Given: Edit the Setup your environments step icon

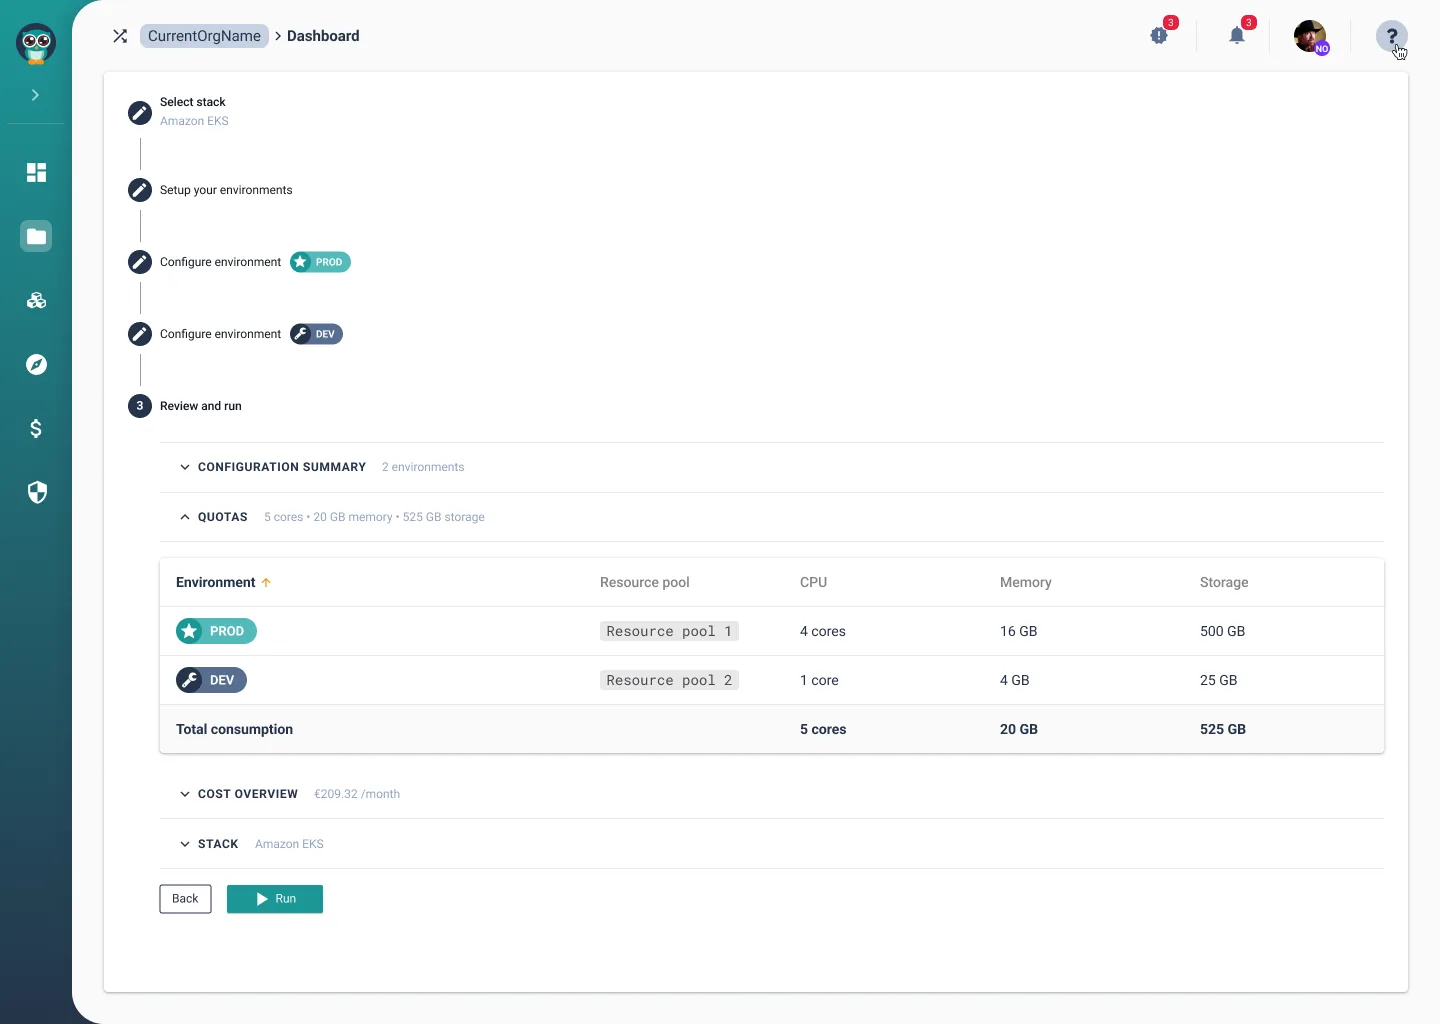Looking at the screenshot, I should 140,190.
